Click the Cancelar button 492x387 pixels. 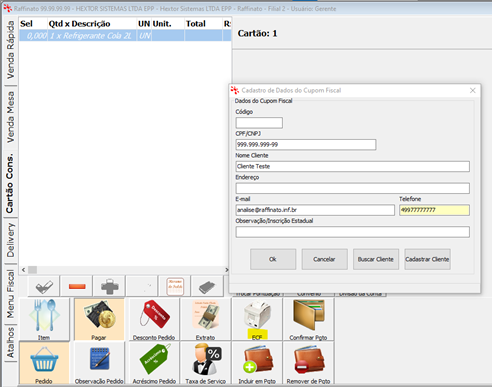pos(324,259)
